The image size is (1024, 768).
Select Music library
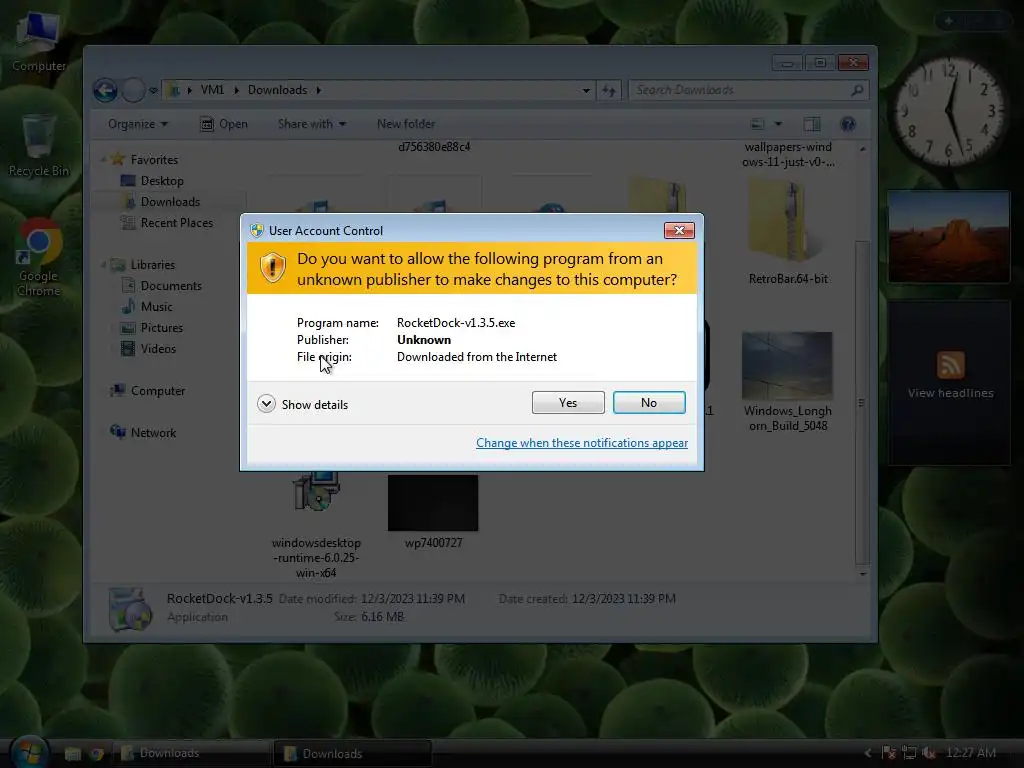[157, 306]
